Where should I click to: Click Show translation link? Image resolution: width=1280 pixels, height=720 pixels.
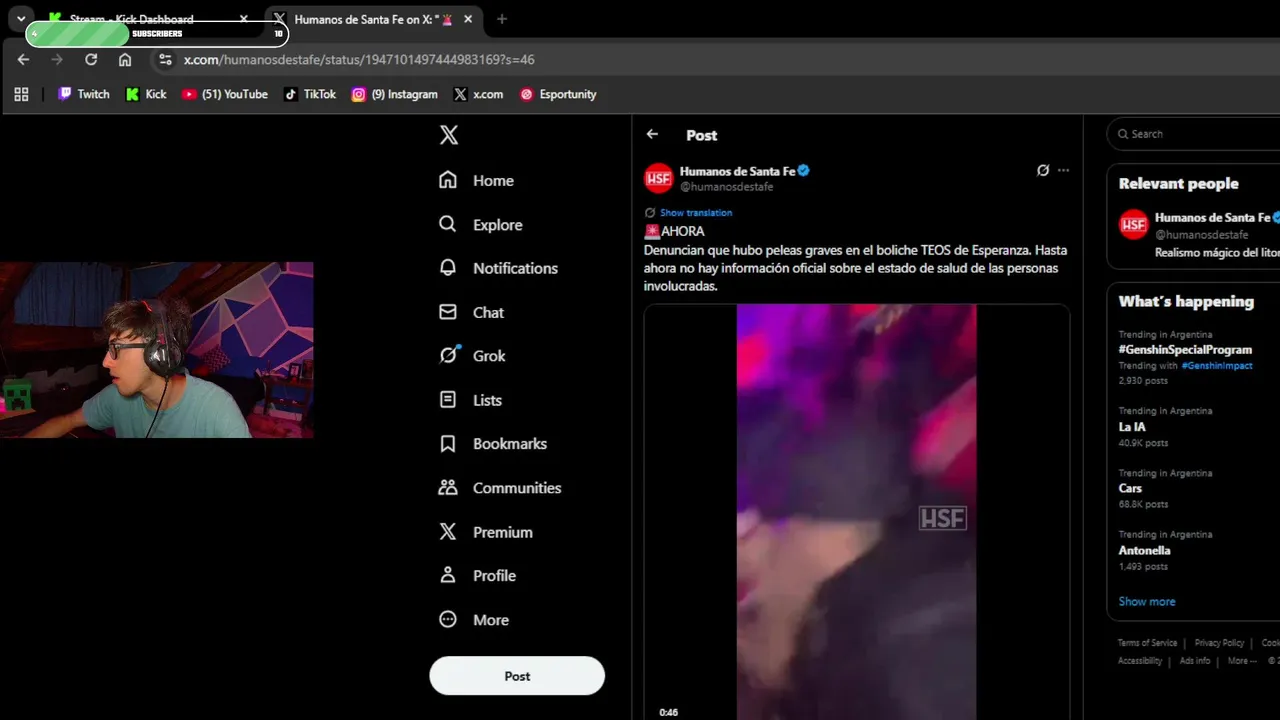point(696,213)
